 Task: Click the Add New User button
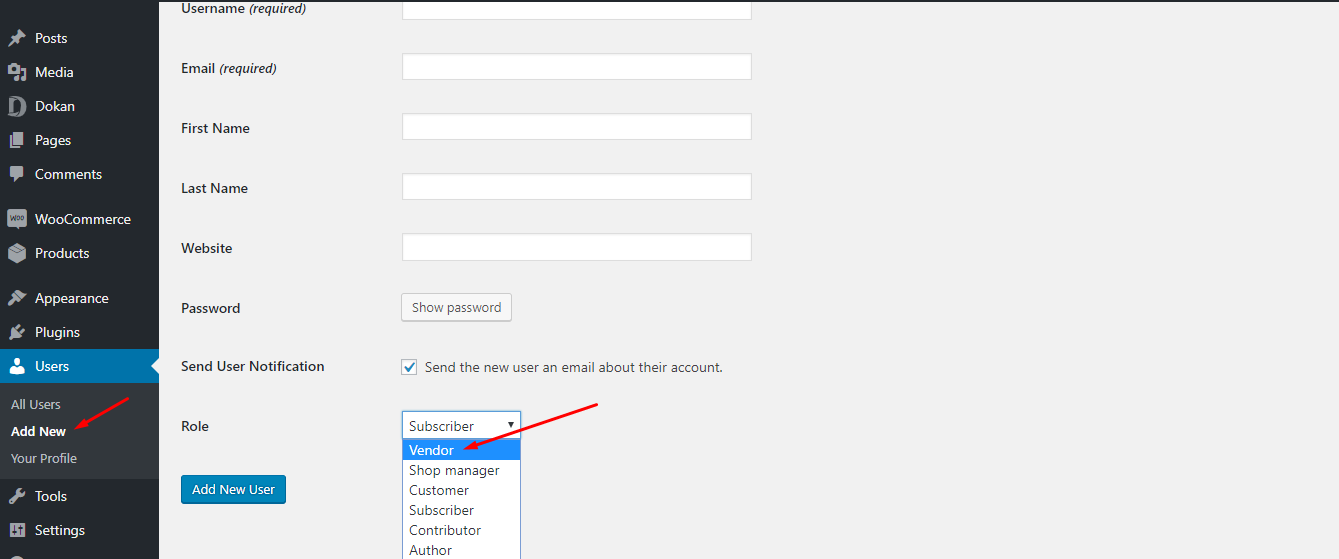[233, 489]
